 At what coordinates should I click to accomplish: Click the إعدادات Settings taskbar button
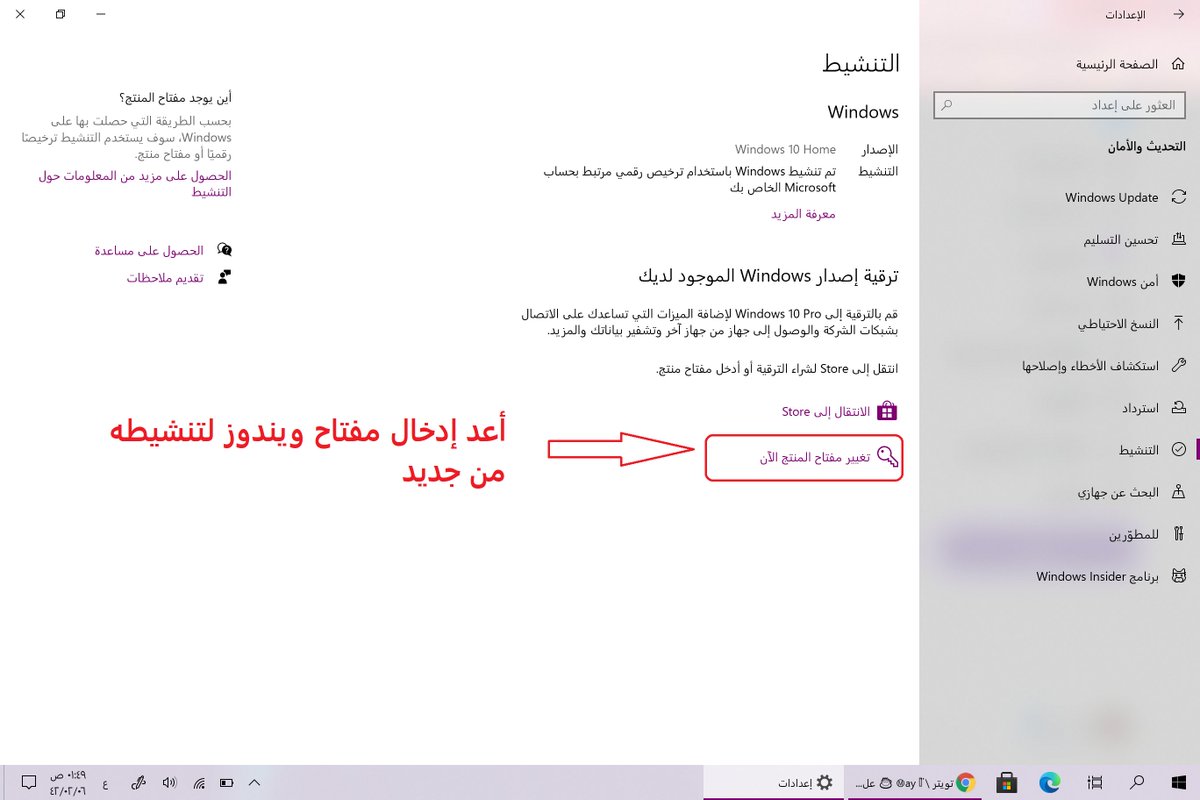coord(773,782)
